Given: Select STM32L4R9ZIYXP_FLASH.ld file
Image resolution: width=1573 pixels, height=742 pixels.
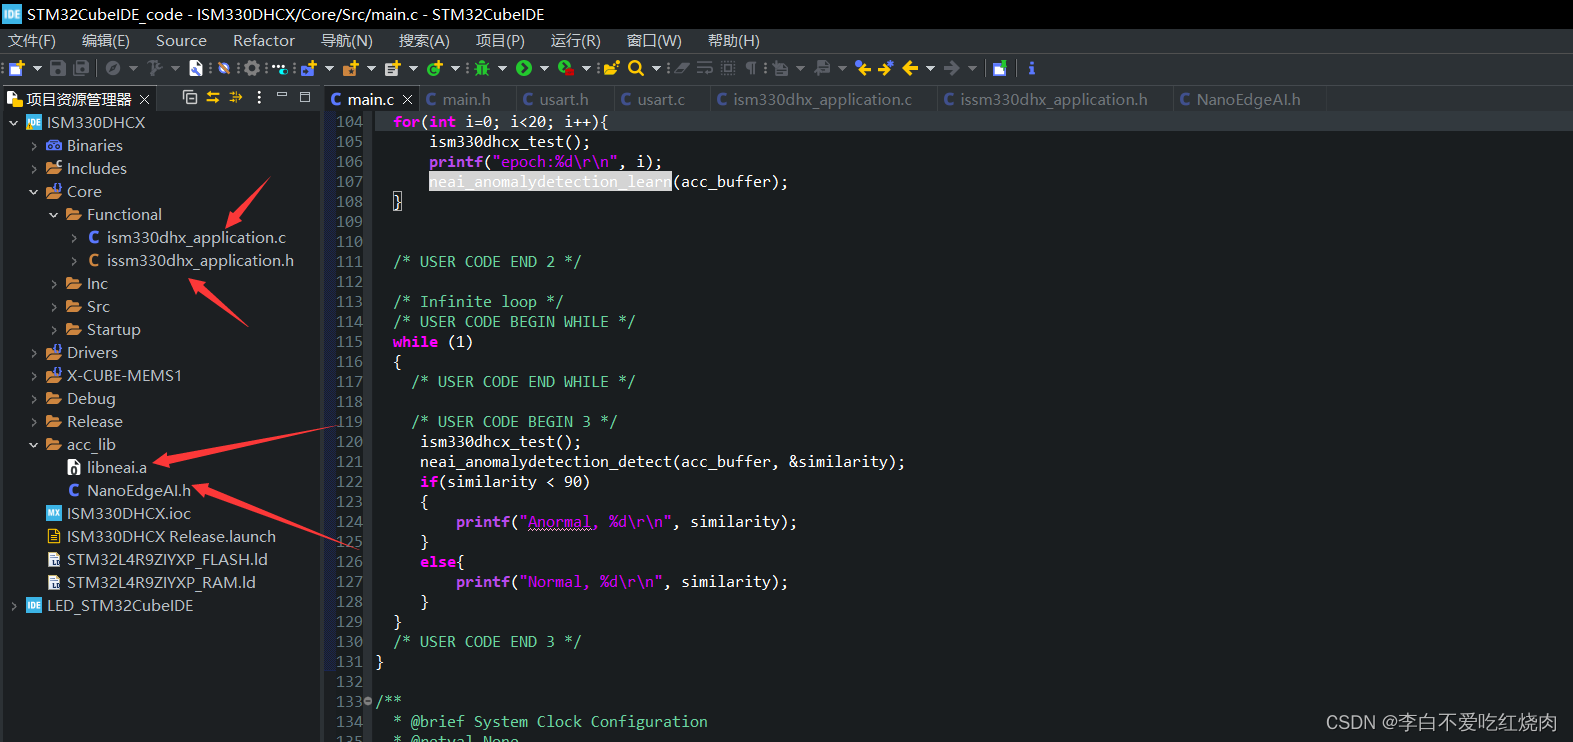Looking at the screenshot, I should tap(167, 560).
